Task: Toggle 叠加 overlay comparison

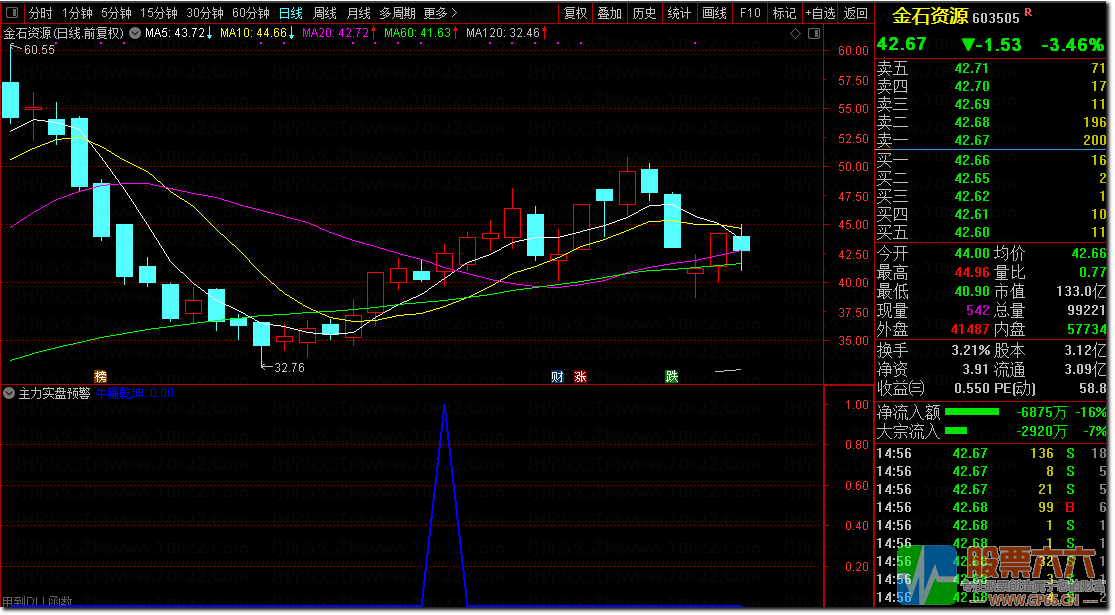Action: tap(609, 13)
